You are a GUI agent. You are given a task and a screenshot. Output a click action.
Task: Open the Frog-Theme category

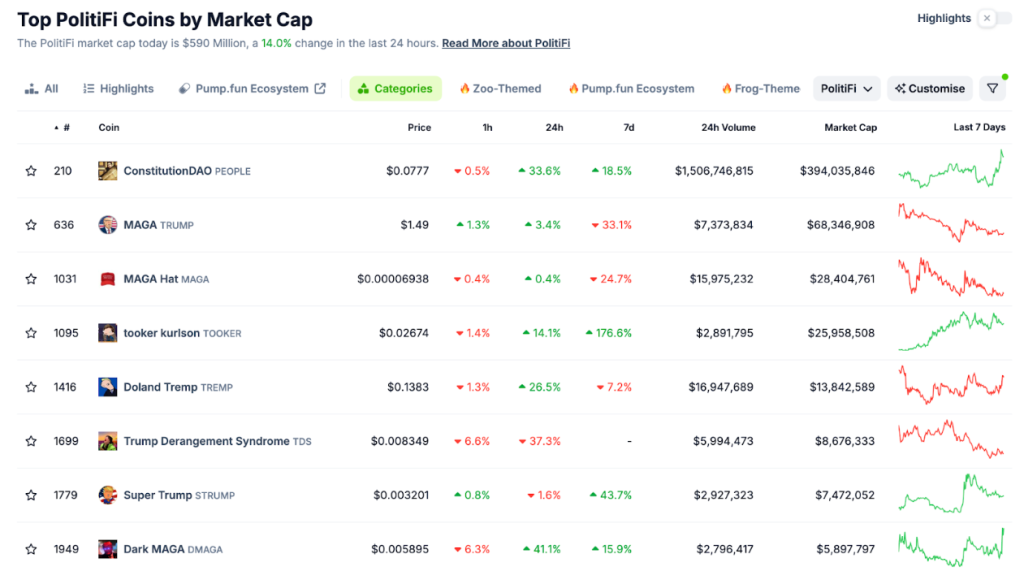click(760, 89)
